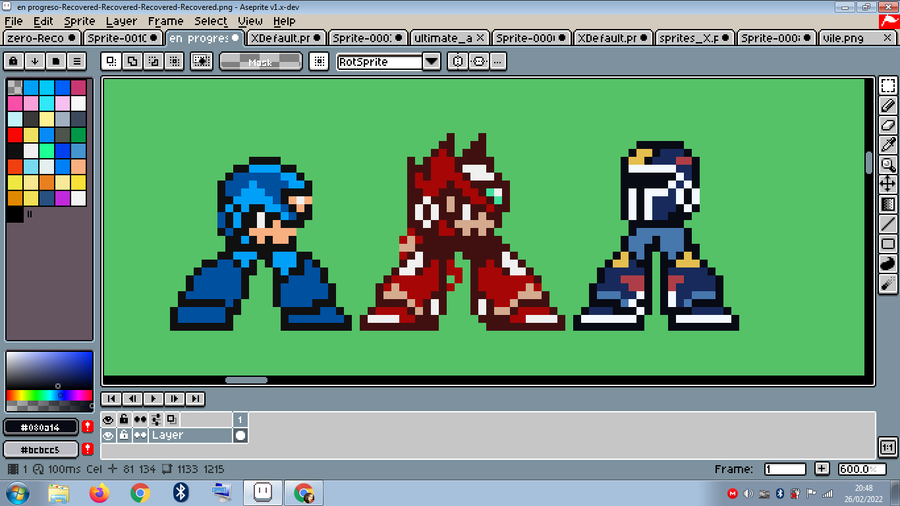Click the palette lock edit-mode icon
900x506 pixels.
pos(14,61)
